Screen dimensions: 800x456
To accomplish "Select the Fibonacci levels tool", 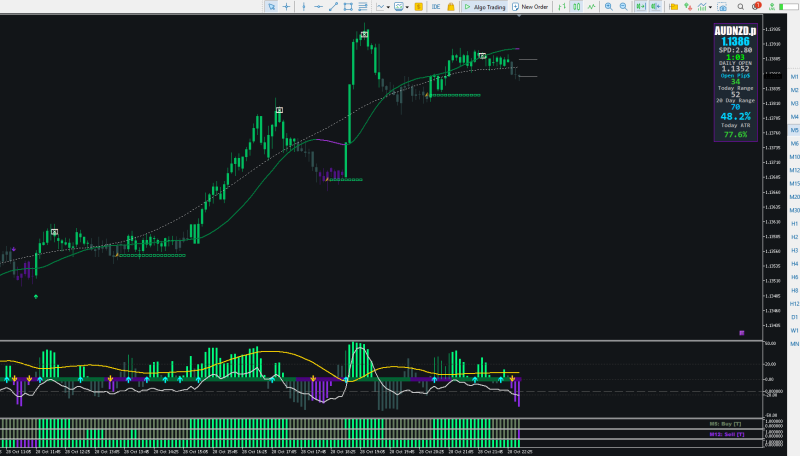I will tap(363, 7).
